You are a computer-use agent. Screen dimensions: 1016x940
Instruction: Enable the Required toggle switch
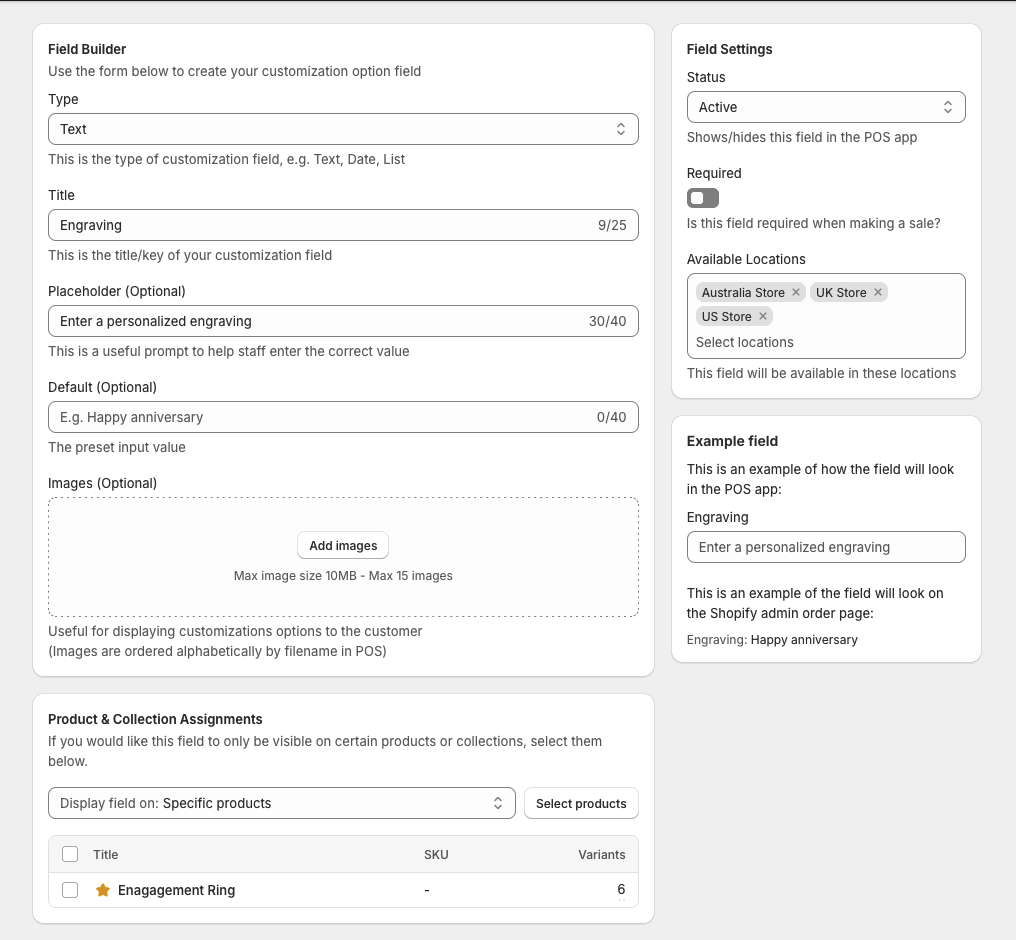point(702,197)
